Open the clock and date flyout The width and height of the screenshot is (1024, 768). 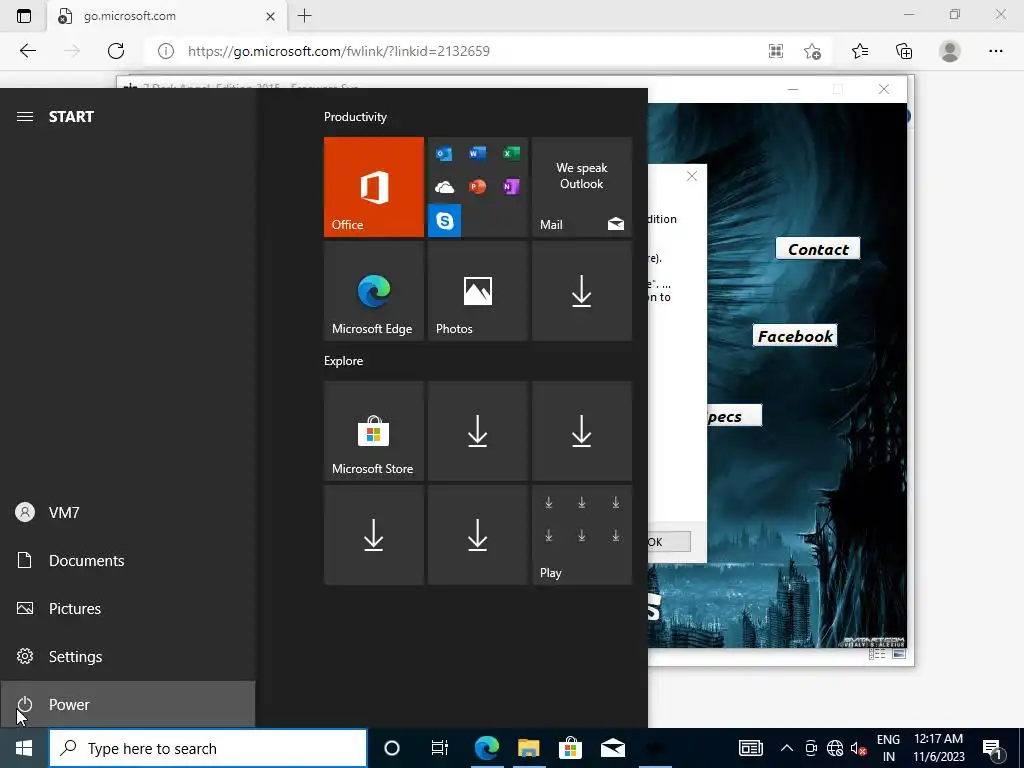(x=938, y=748)
